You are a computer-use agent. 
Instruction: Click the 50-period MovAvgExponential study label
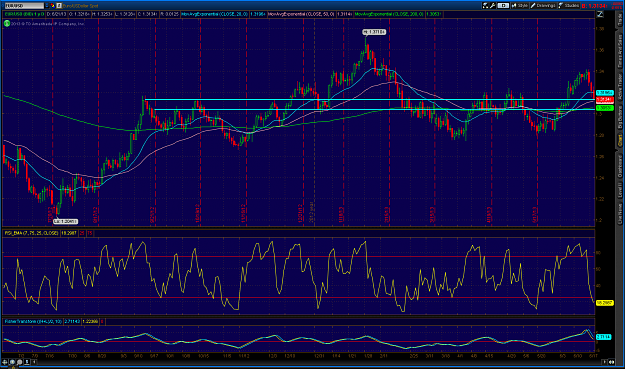click(x=302, y=14)
